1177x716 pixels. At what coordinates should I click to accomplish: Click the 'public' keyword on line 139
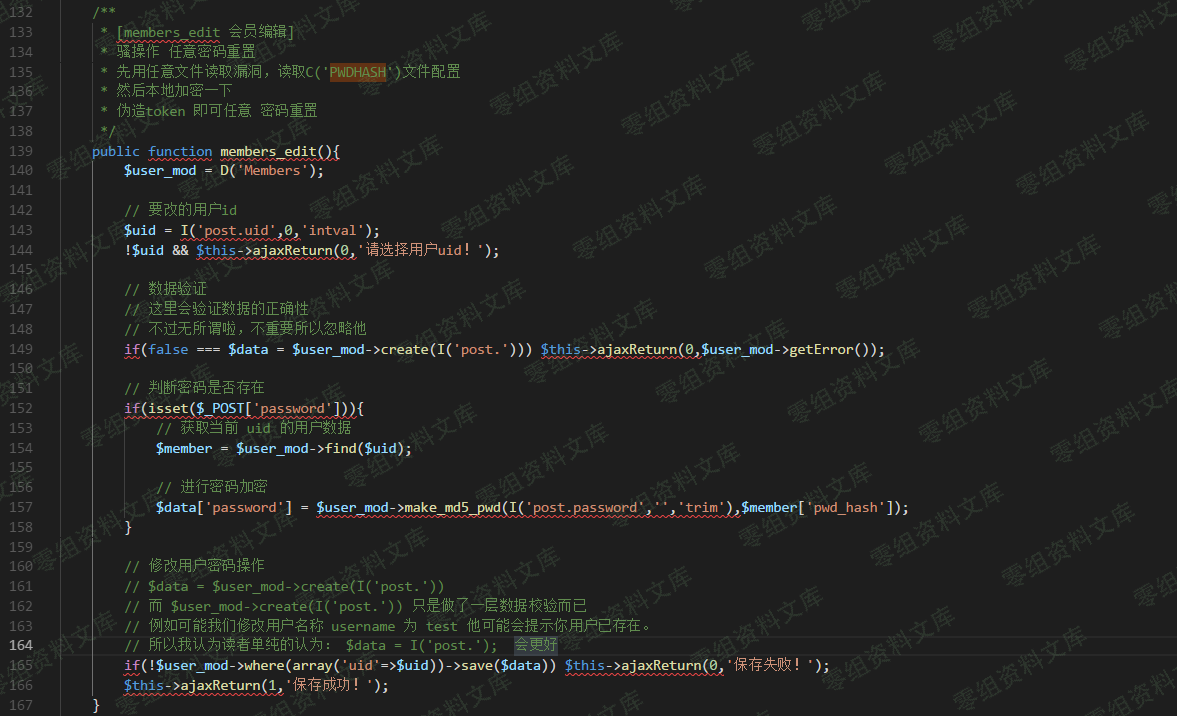coord(116,152)
